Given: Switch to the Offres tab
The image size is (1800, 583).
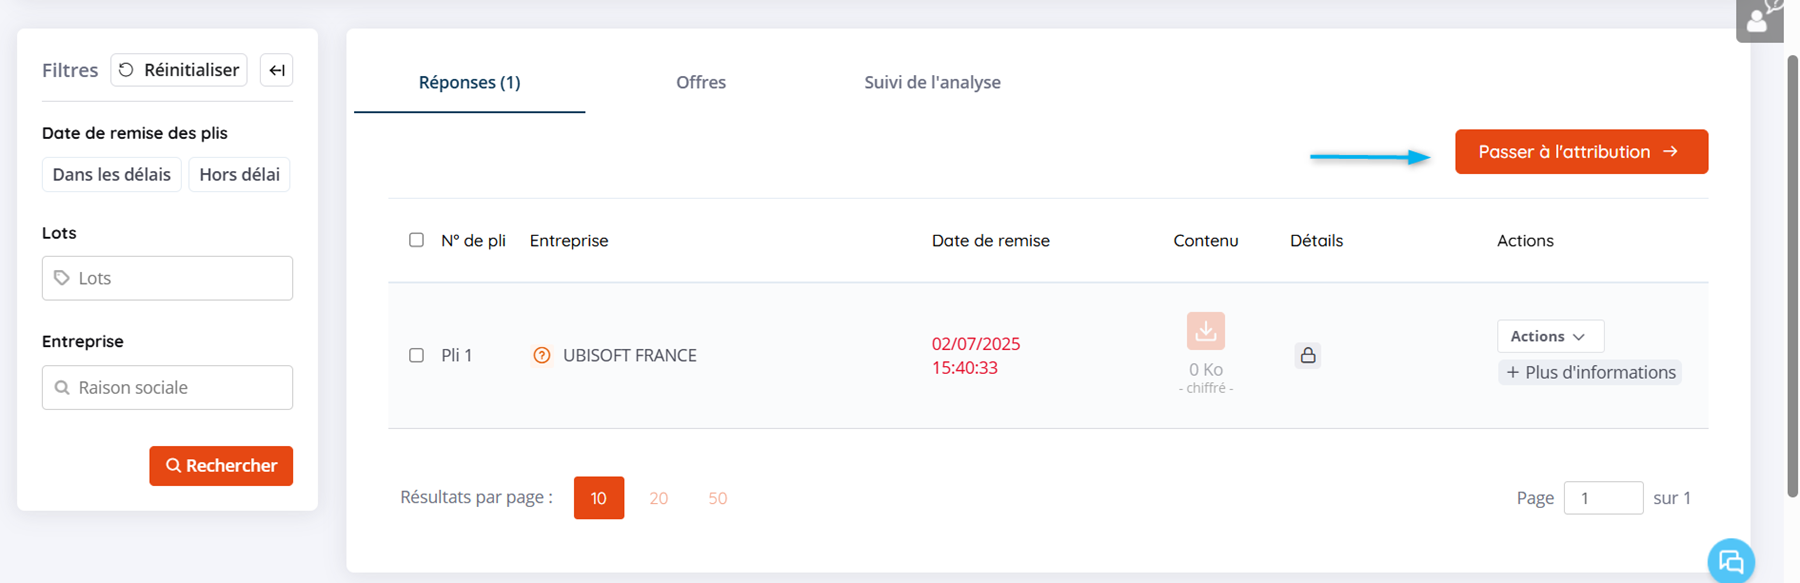Looking at the screenshot, I should (x=701, y=82).
